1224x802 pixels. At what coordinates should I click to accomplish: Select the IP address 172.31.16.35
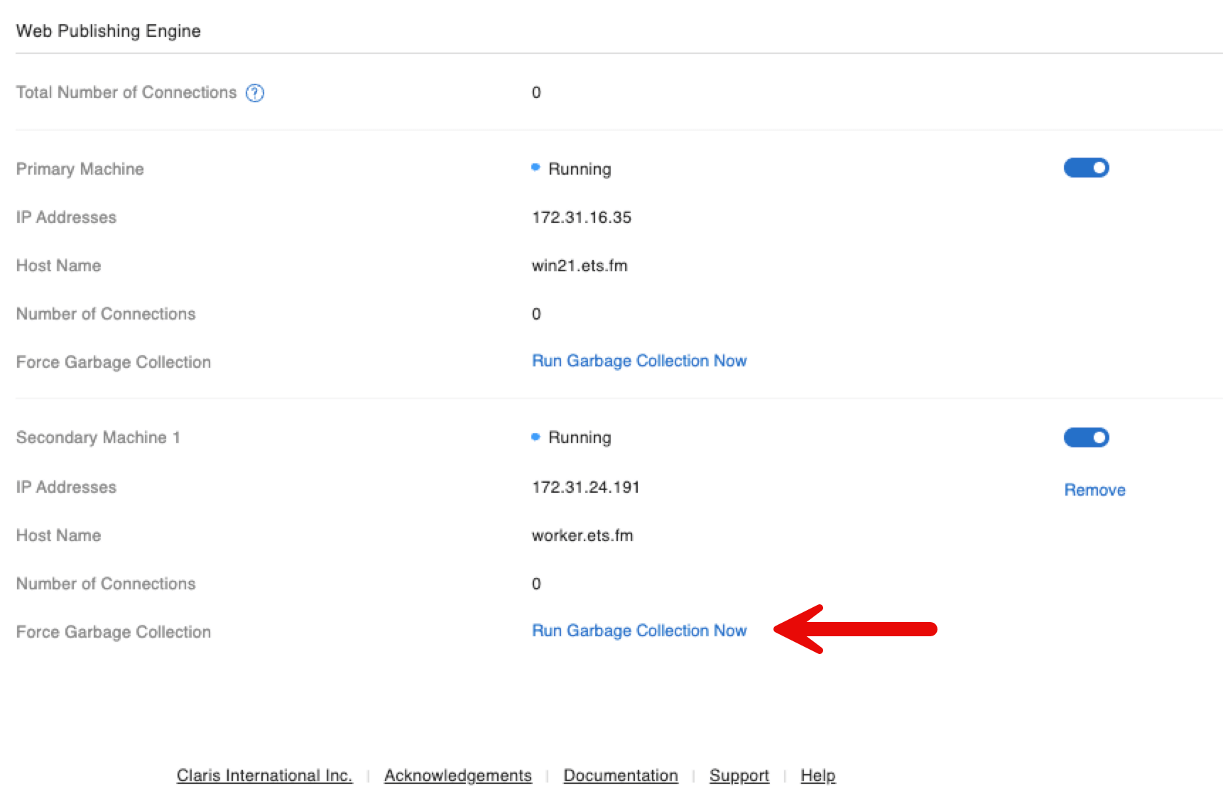(582, 217)
